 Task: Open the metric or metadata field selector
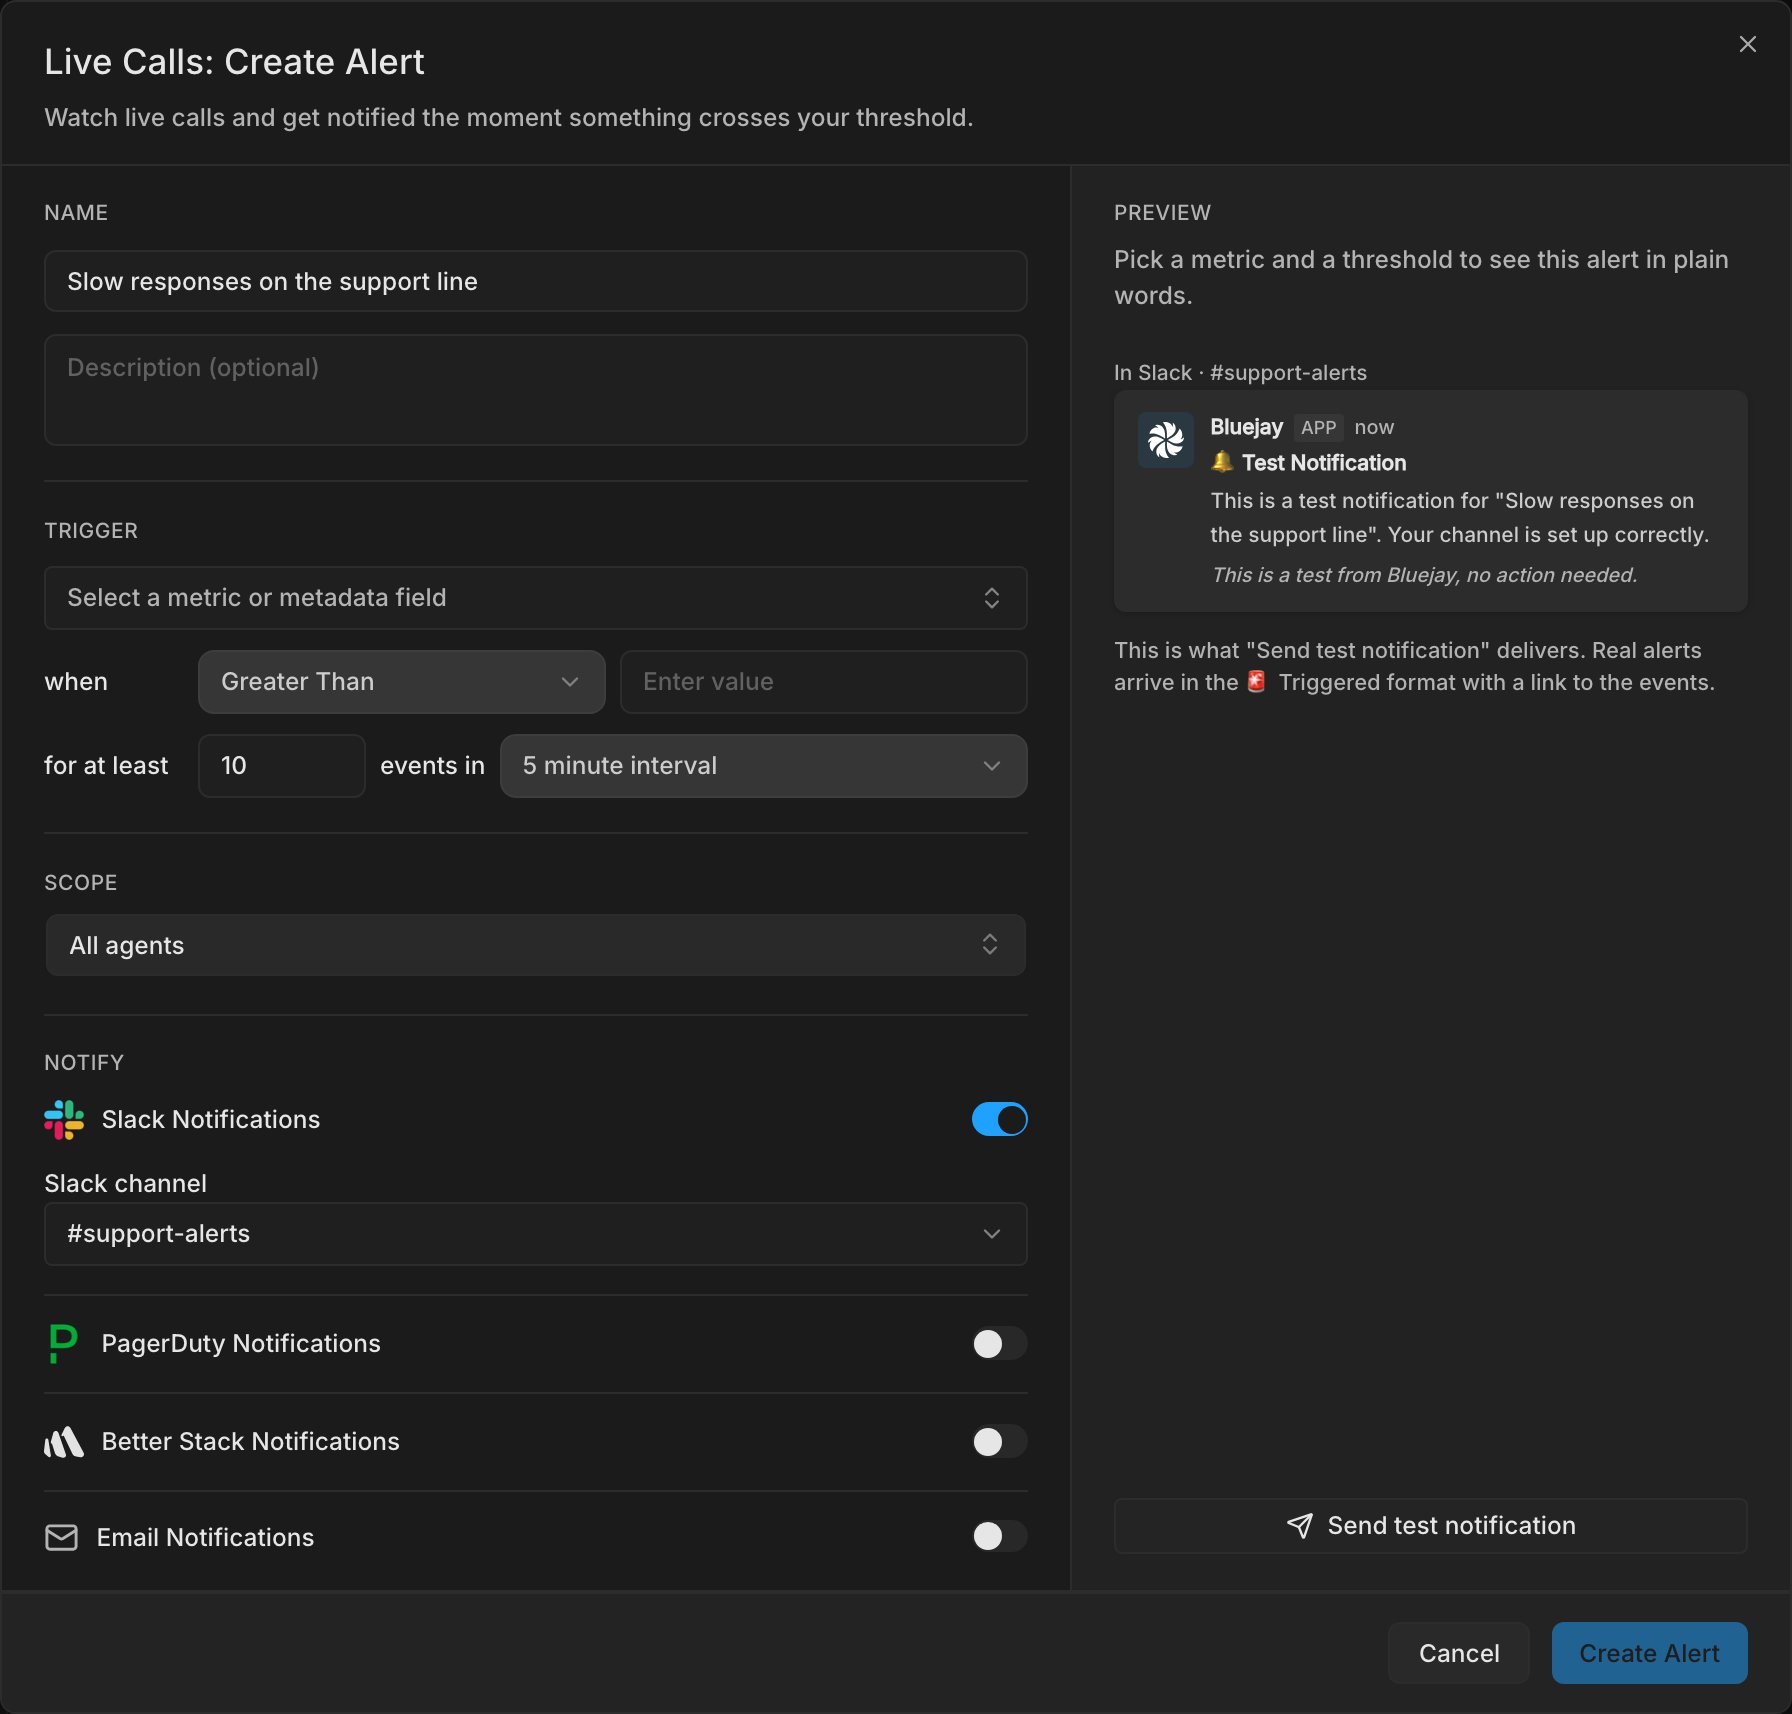[x=535, y=598]
